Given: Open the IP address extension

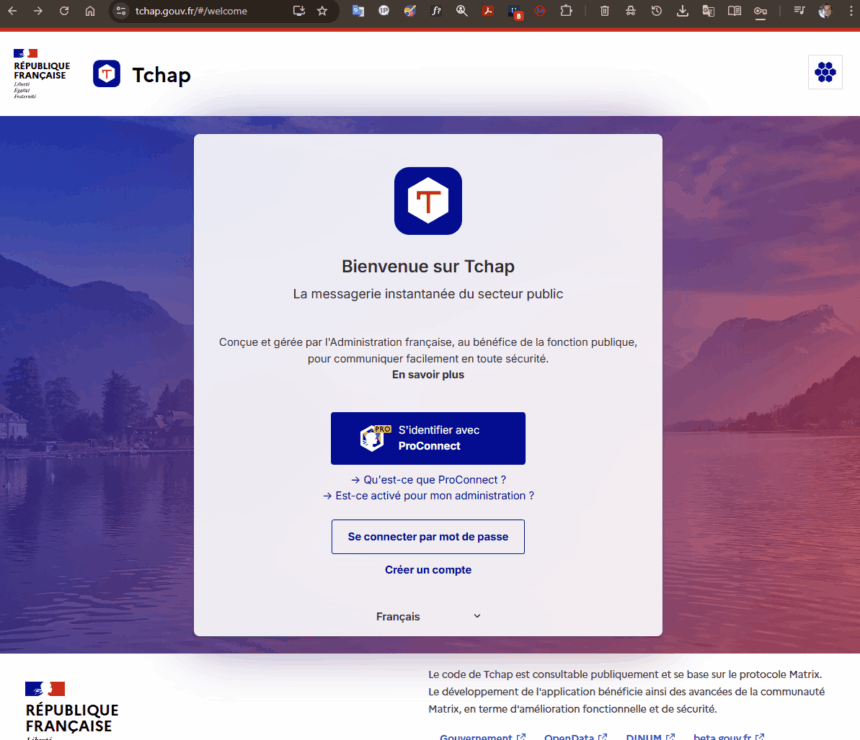Looking at the screenshot, I should (x=384, y=10).
